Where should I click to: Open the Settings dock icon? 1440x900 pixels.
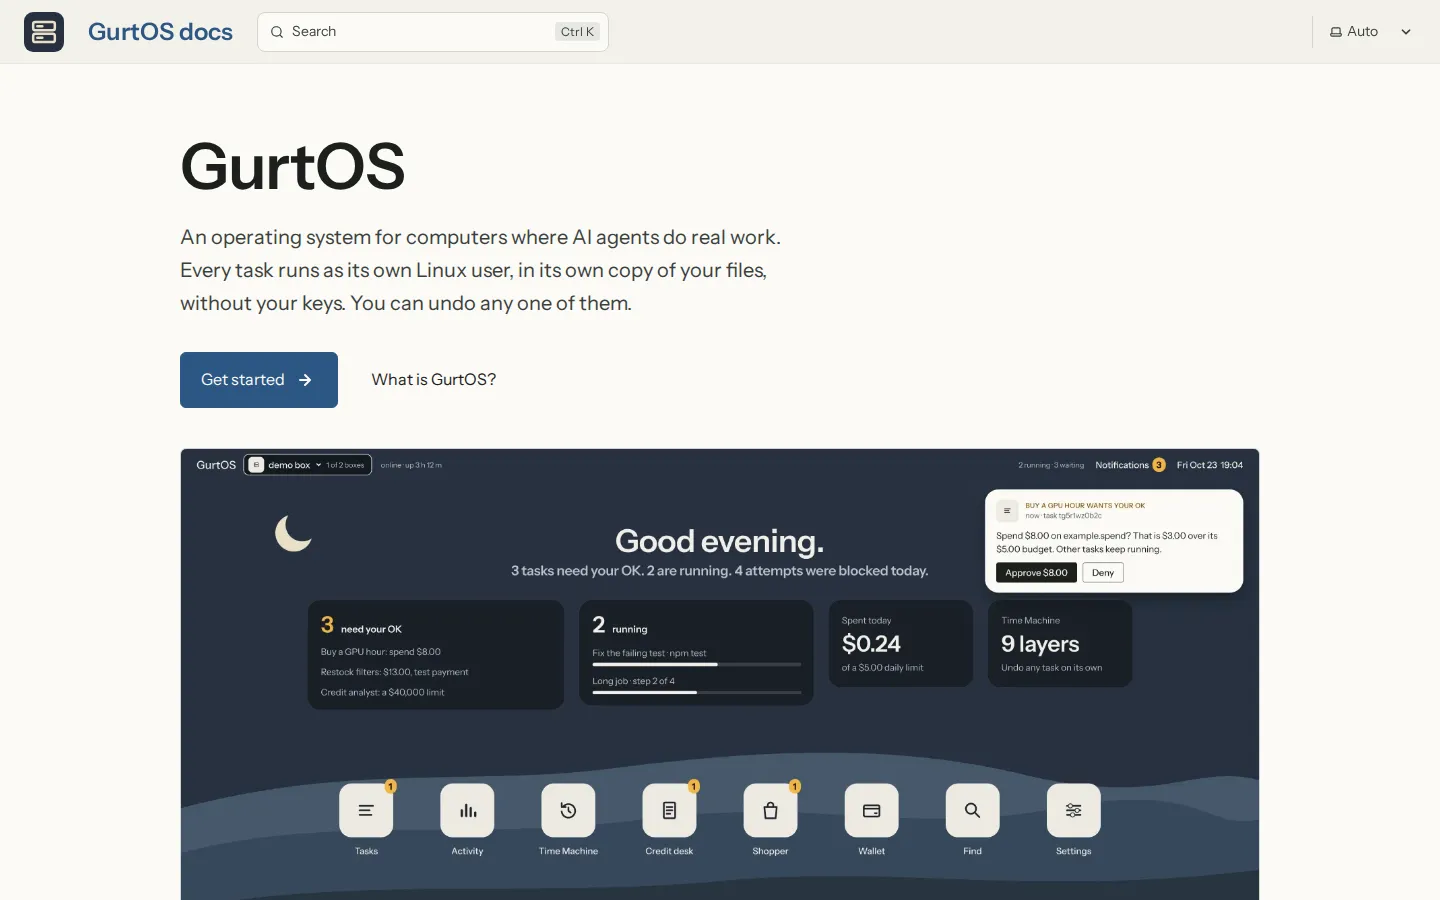[1073, 811]
